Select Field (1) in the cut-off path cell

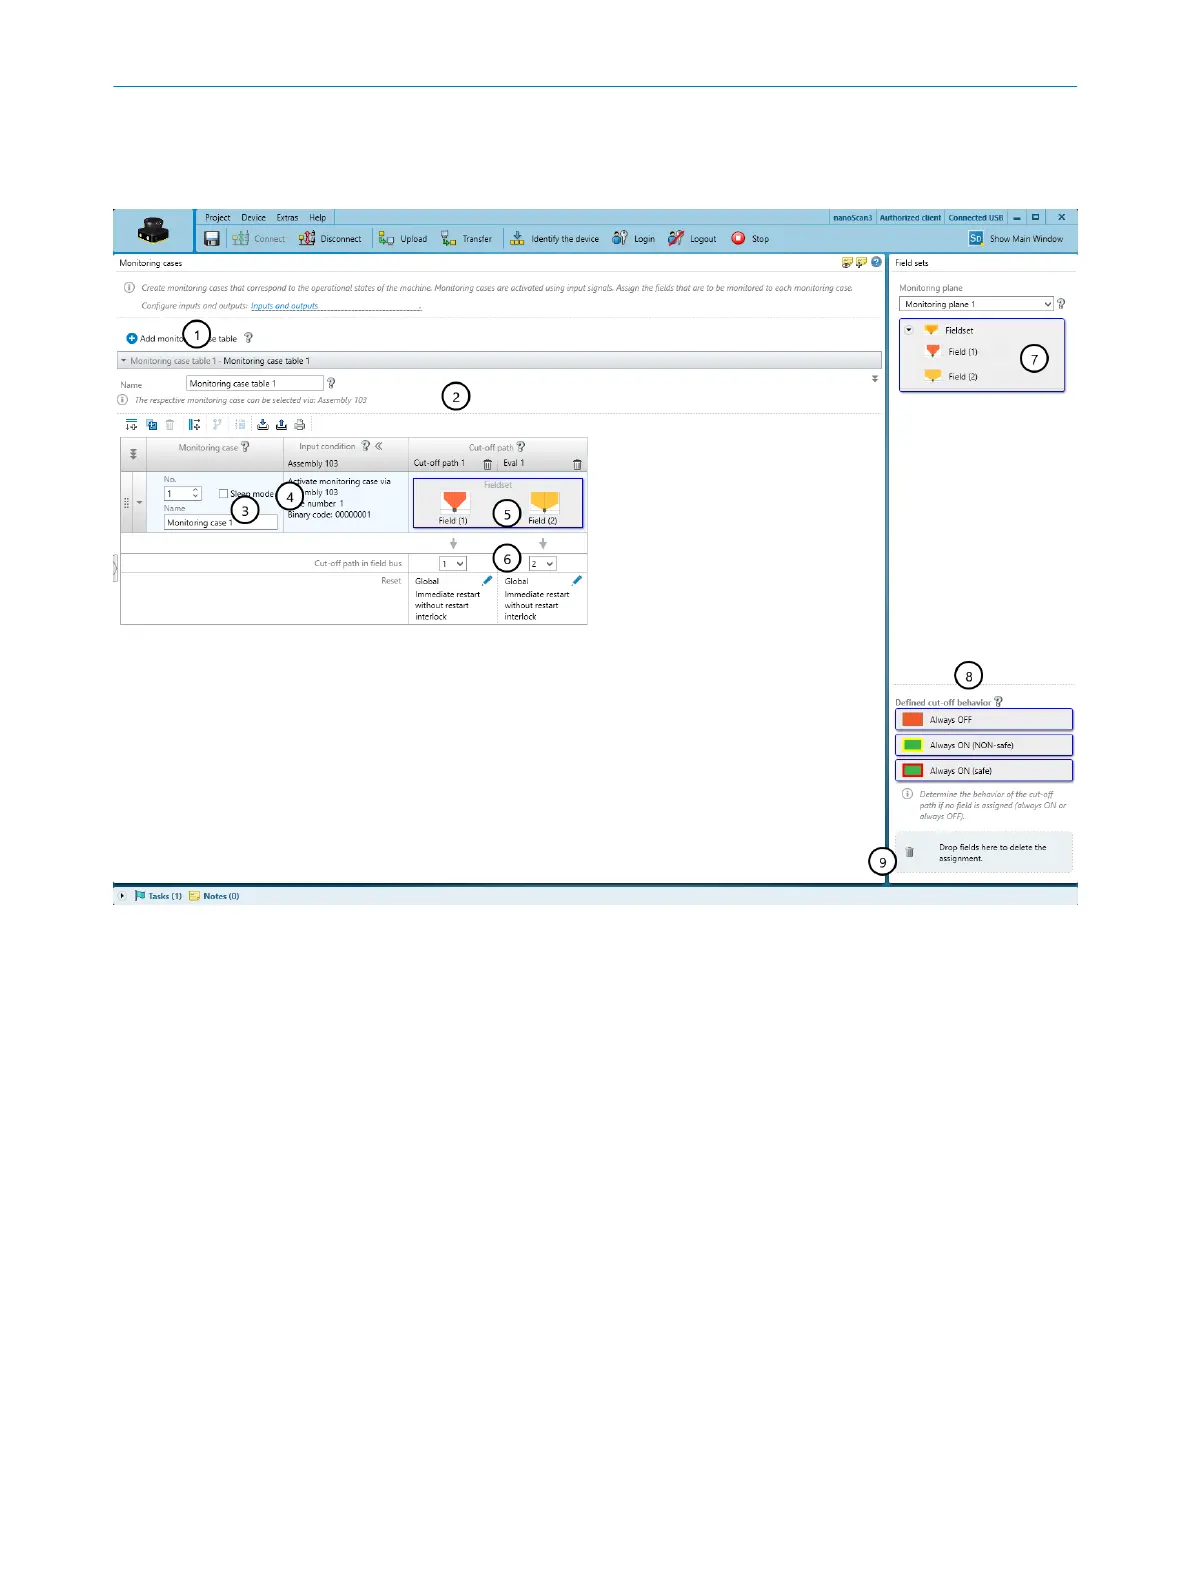pos(454,507)
